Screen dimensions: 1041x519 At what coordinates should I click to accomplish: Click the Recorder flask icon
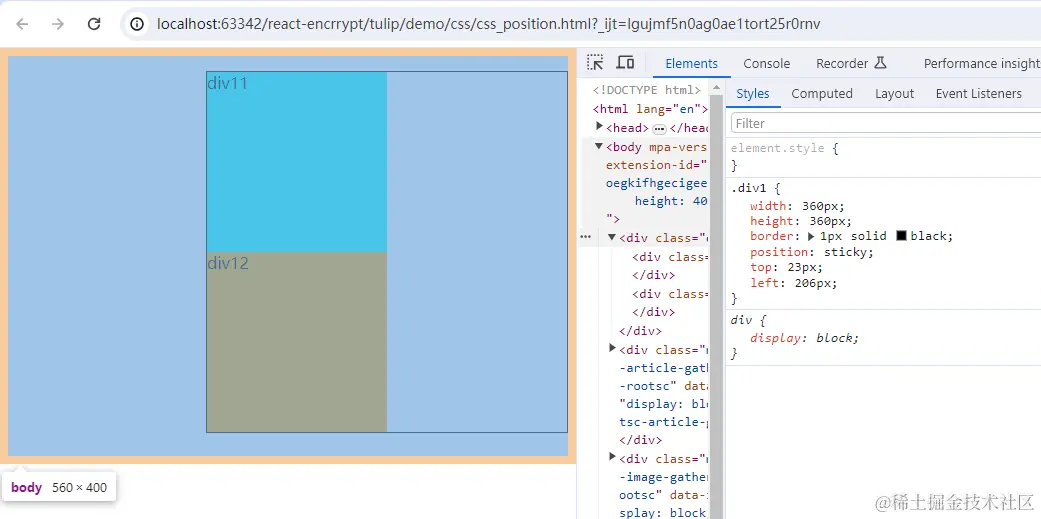click(880, 63)
